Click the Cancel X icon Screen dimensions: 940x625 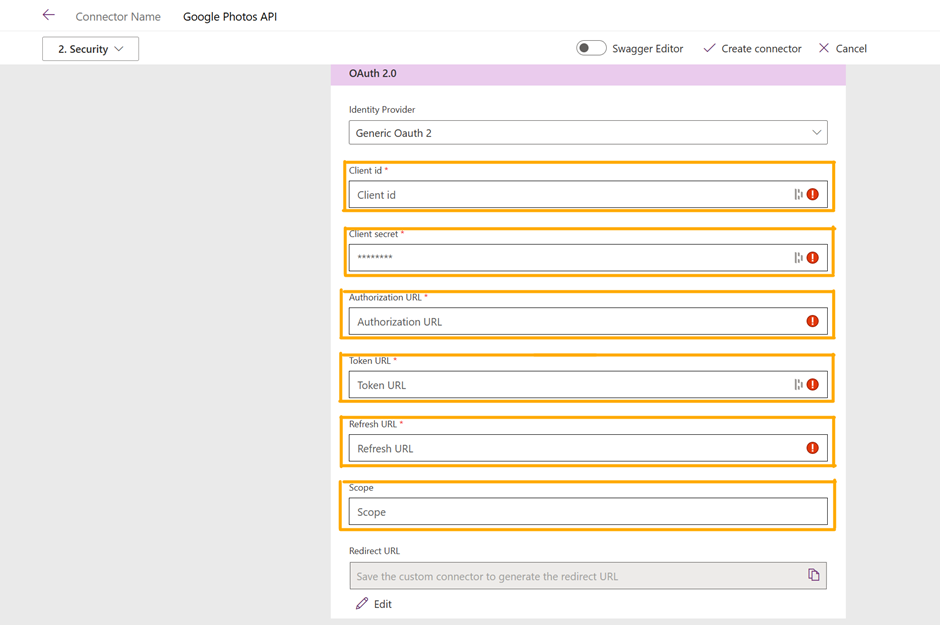click(x=824, y=48)
